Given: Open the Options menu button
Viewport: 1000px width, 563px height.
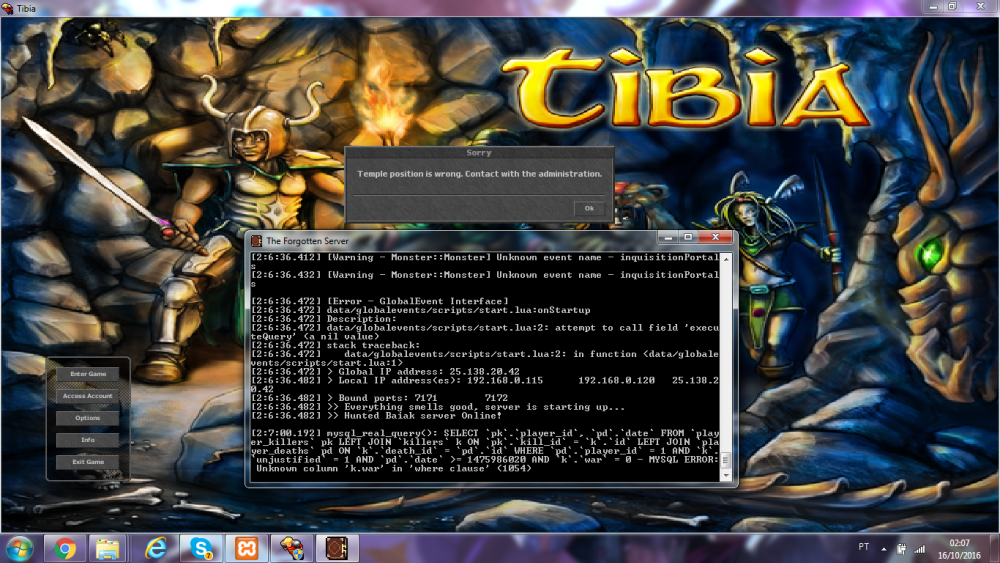Looking at the screenshot, I should 88,418.
